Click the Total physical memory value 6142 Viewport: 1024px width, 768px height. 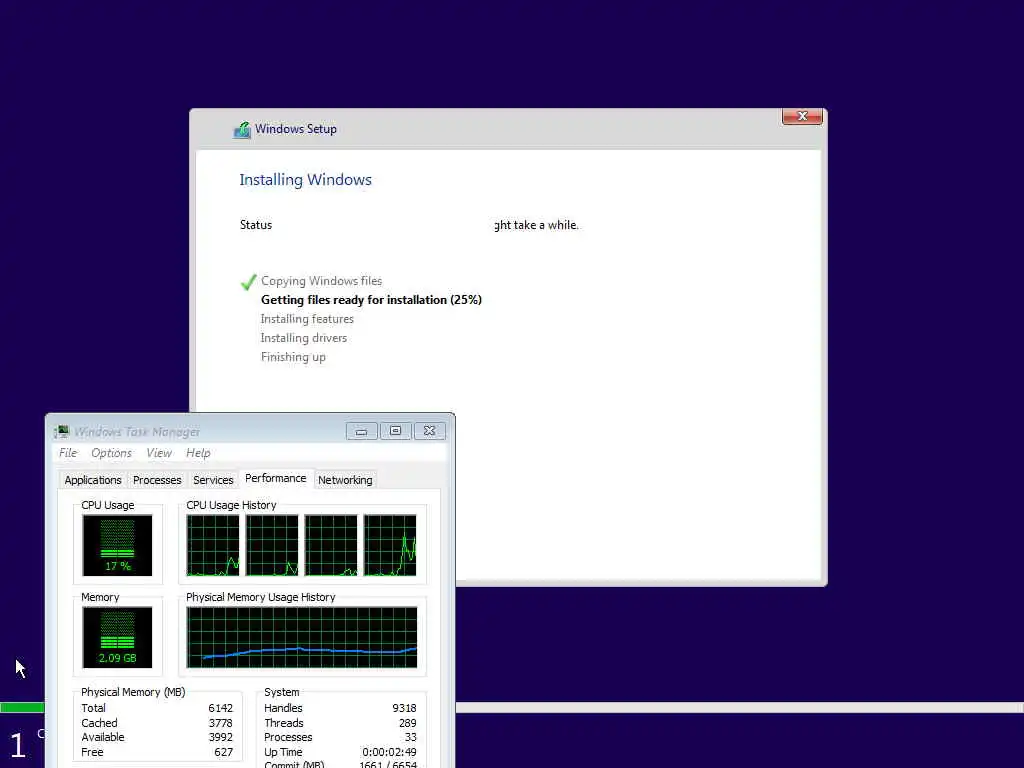pyautogui.click(x=221, y=708)
